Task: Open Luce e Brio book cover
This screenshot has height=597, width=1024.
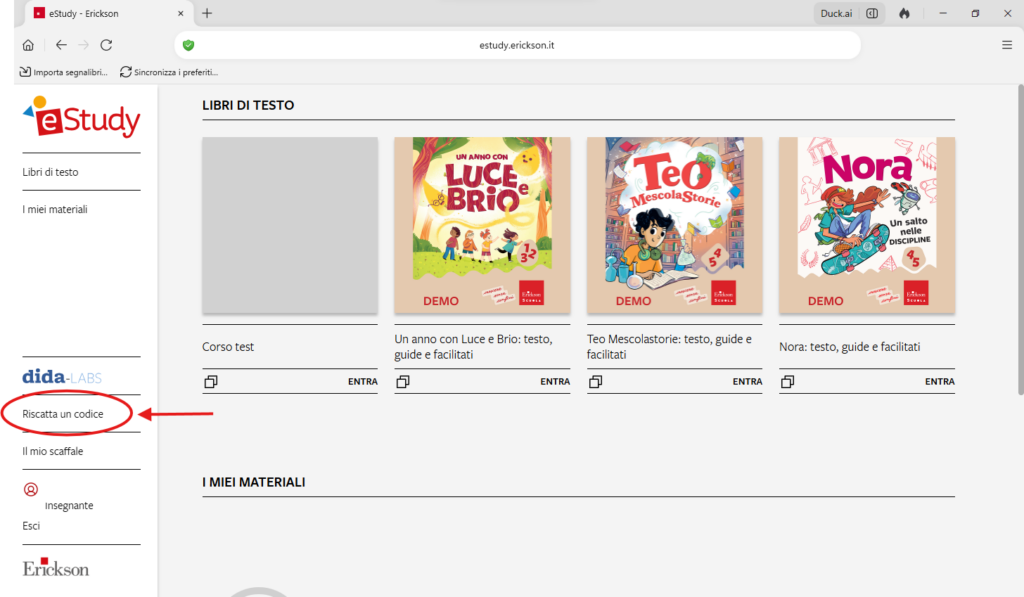Action: click(x=482, y=225)
